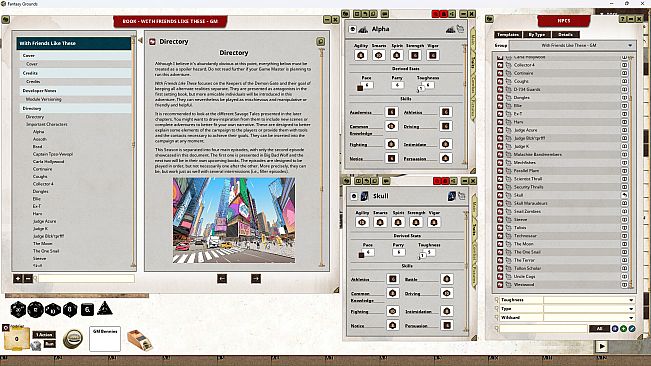Viewport: 651px width, 366px height.
Task: Toggle the Run setting
Action: coord(49,344)
